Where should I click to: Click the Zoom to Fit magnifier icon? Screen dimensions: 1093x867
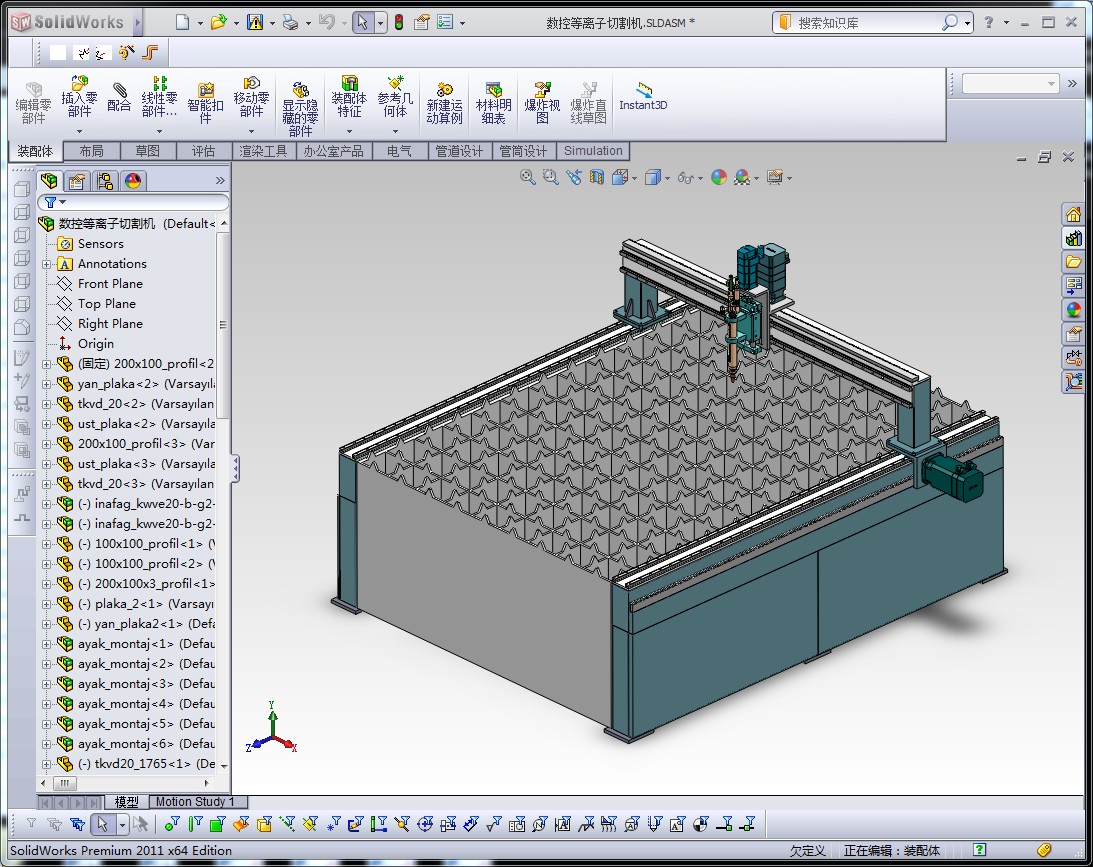pyautogui.click(x=528, y=177)
